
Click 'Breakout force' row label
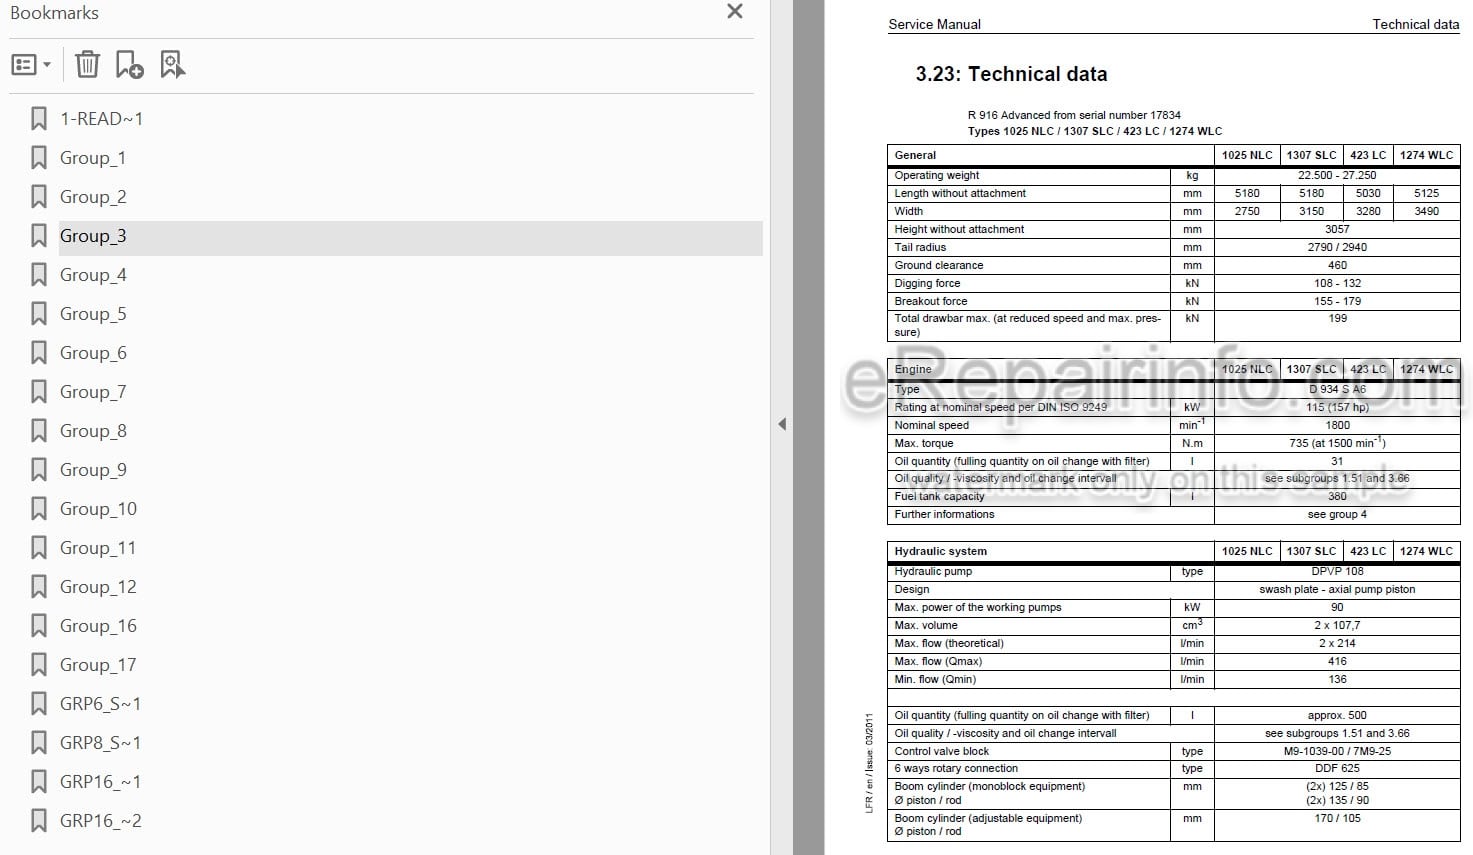[930, 301]
